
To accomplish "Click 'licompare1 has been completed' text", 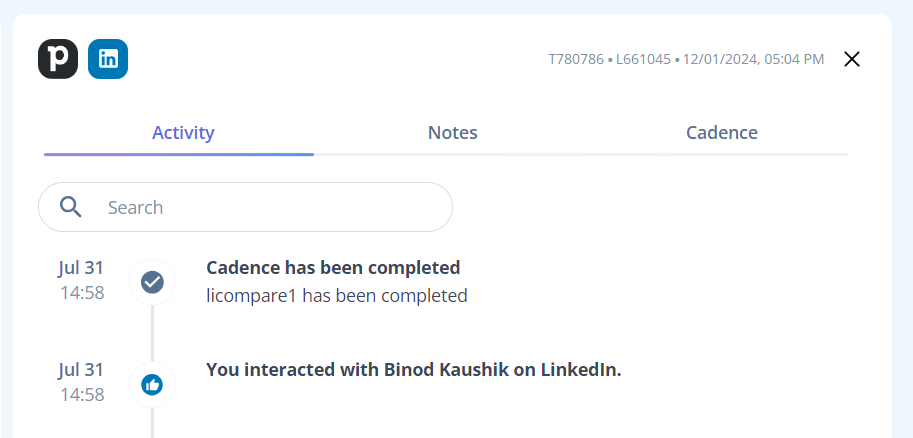I will [x=337, y=295].
